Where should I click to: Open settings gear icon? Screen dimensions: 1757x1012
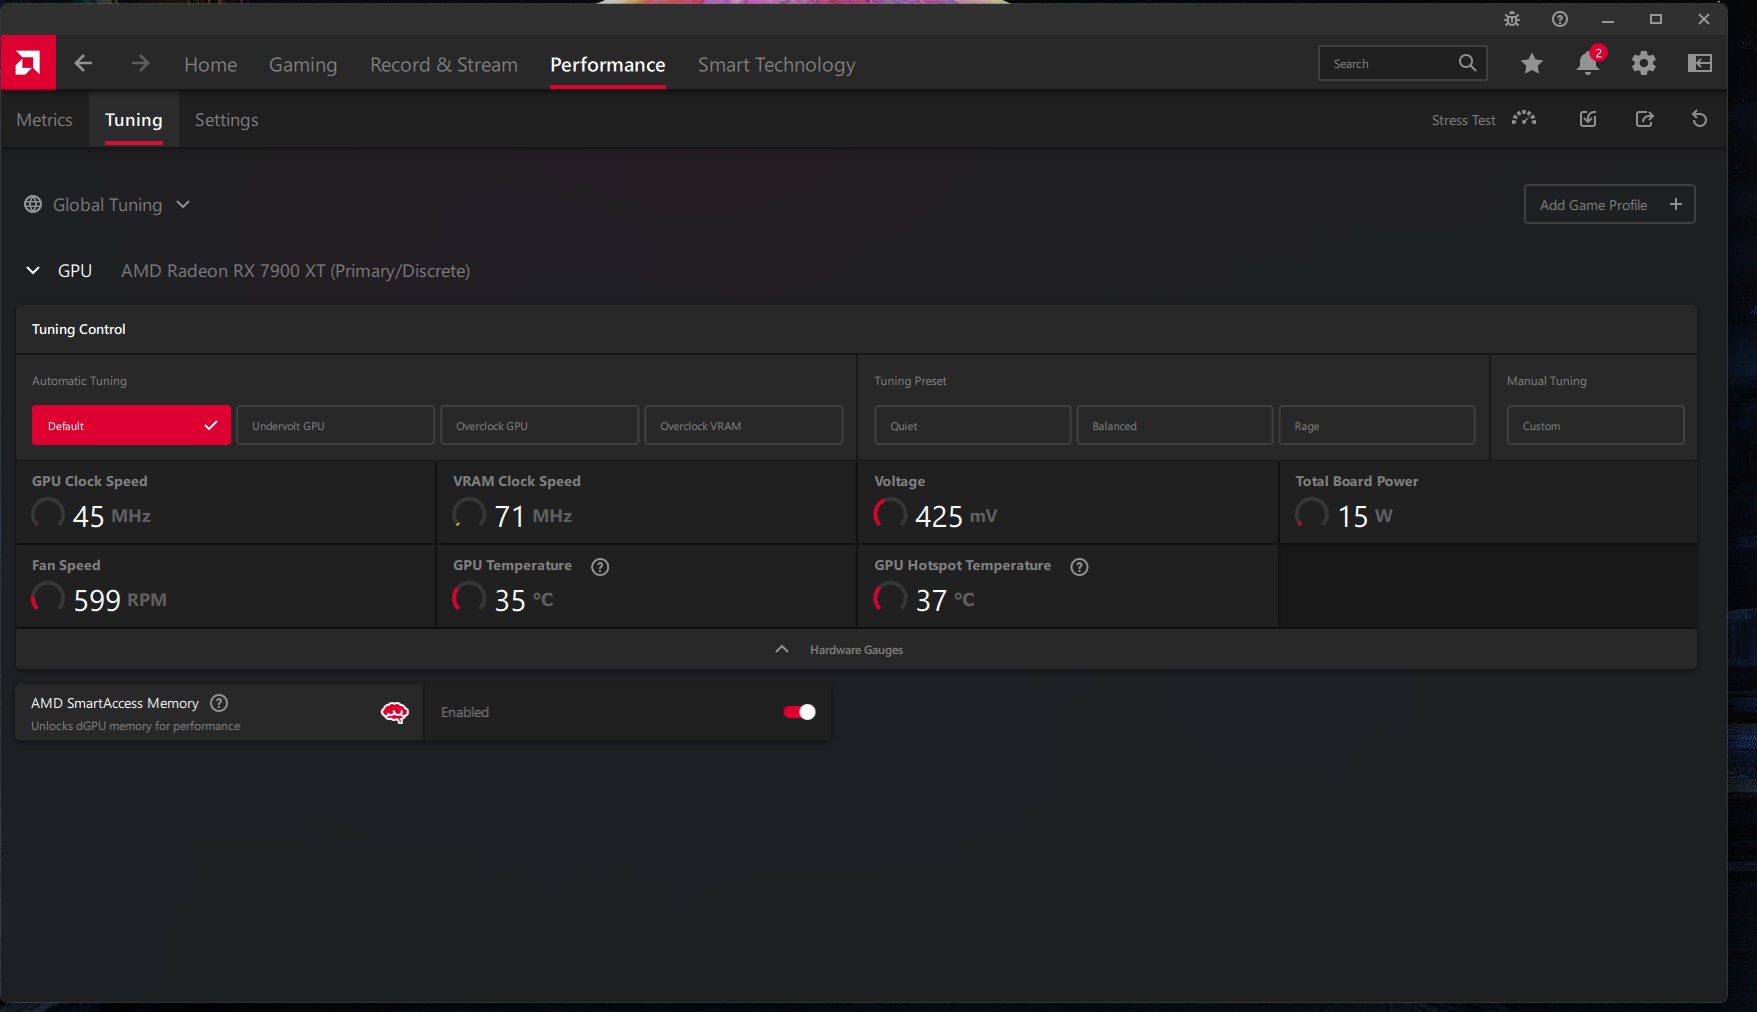click(x=1643, y=64)
